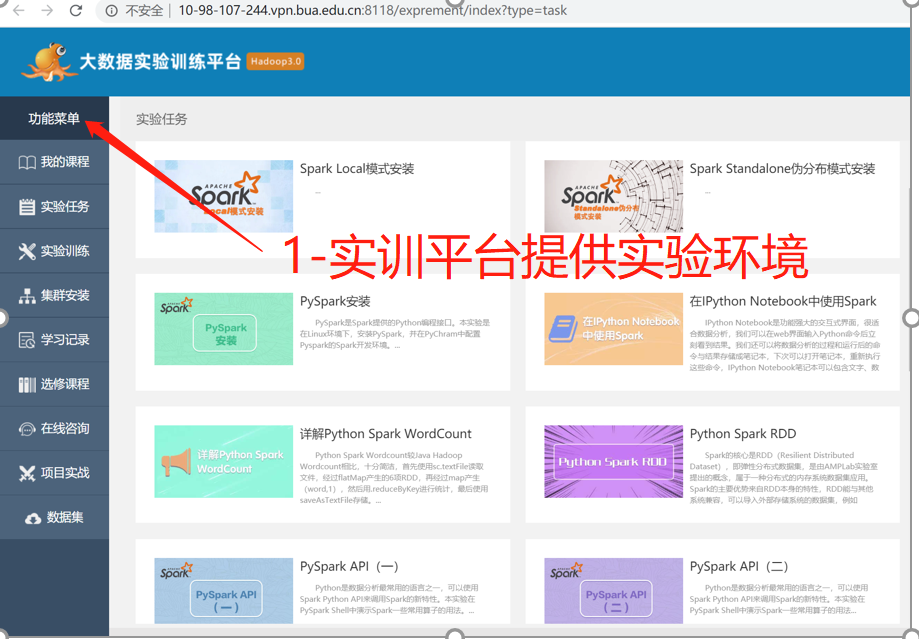This screenshot has width=919, height=639.
Task: Open 选修课程 in the sidebar
Action: [54, 384]
